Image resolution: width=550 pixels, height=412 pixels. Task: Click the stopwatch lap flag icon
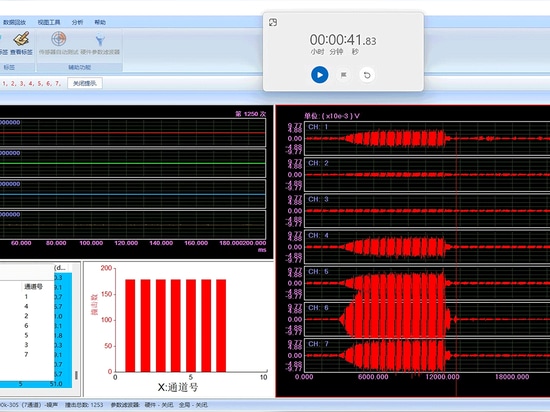coord(344,75)
